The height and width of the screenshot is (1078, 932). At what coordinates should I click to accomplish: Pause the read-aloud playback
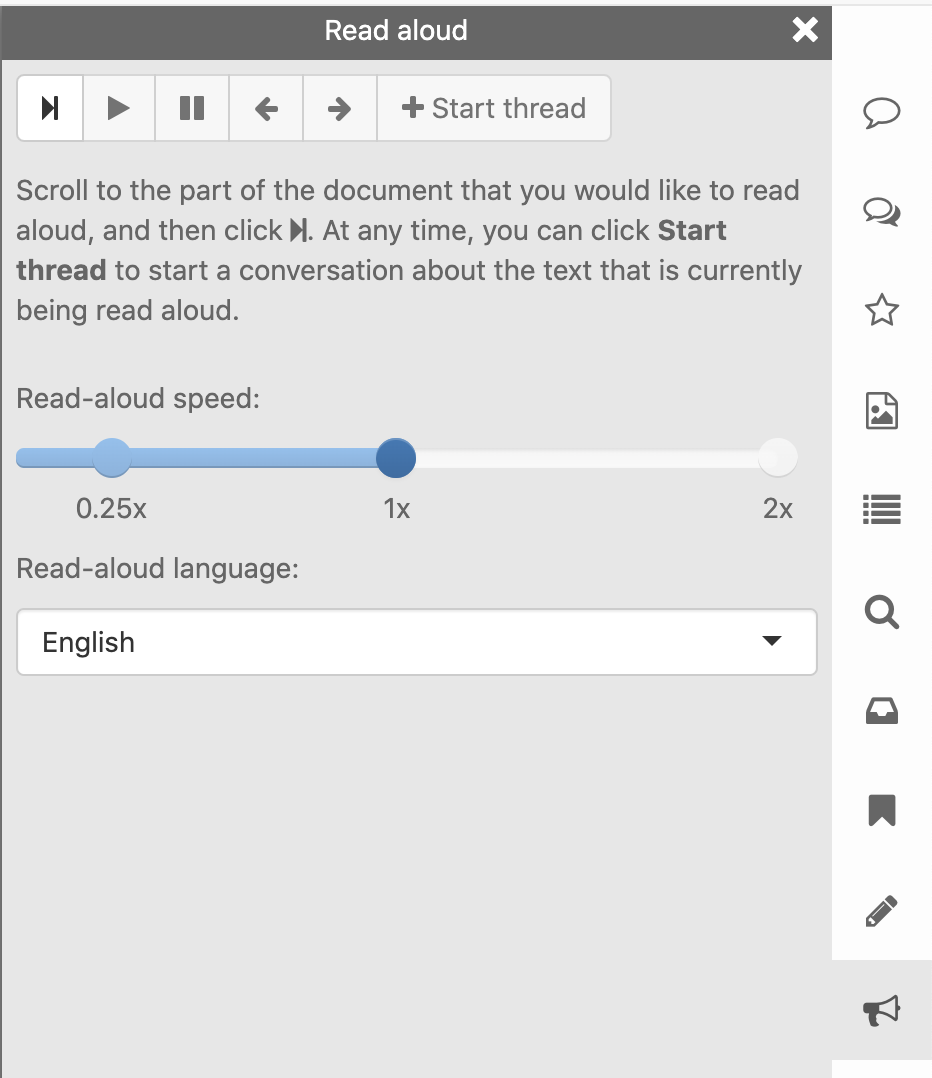tap(192, 108)
